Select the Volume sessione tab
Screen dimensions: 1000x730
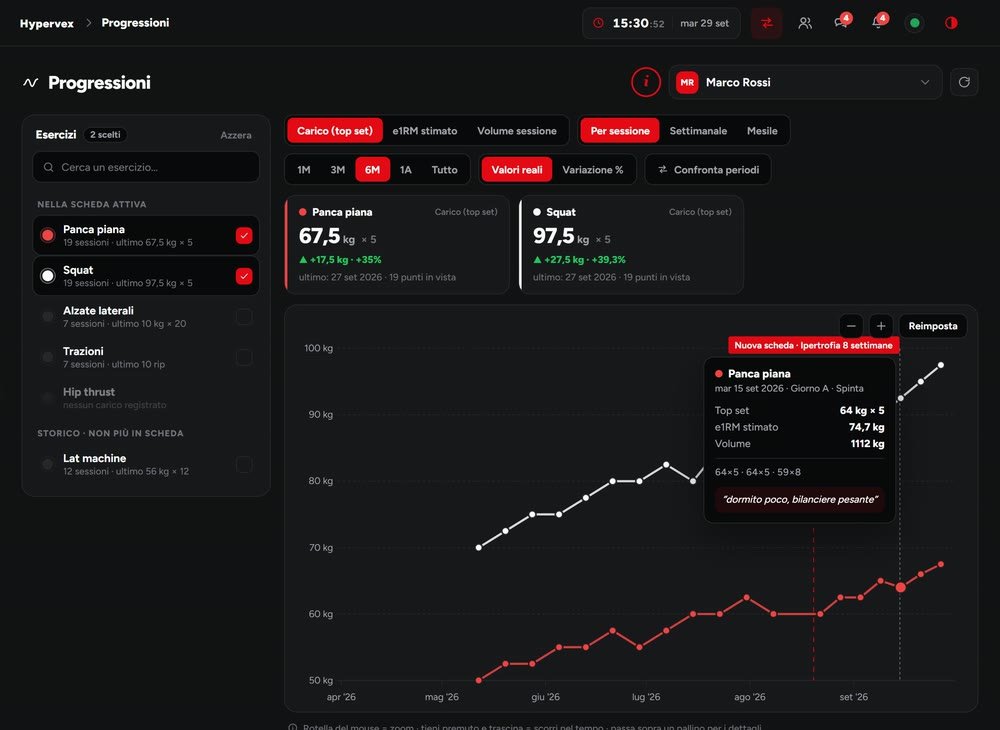click(517, 131)
